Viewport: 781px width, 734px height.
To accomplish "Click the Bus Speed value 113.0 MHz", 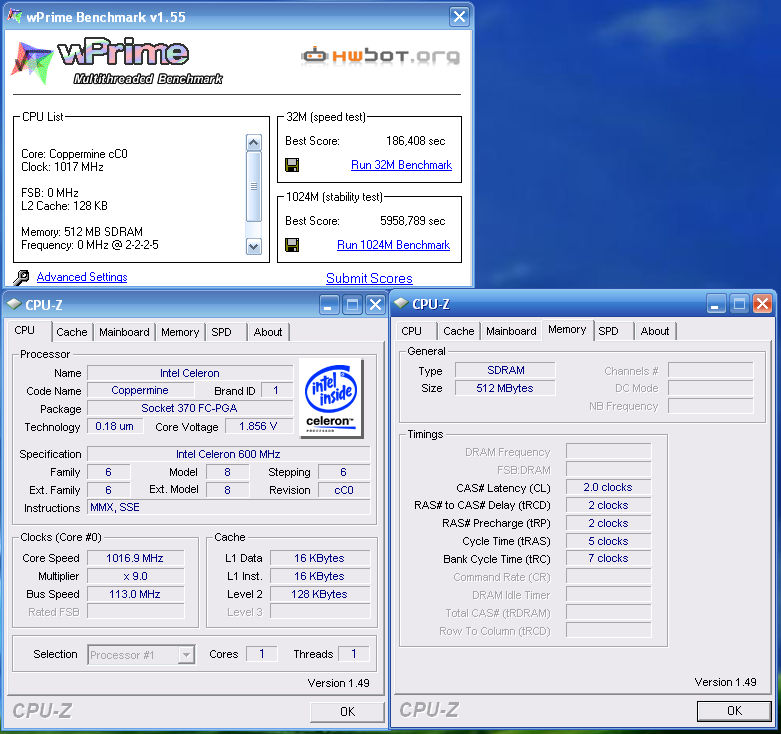I will pyautogui.click(x=135, y=594).
